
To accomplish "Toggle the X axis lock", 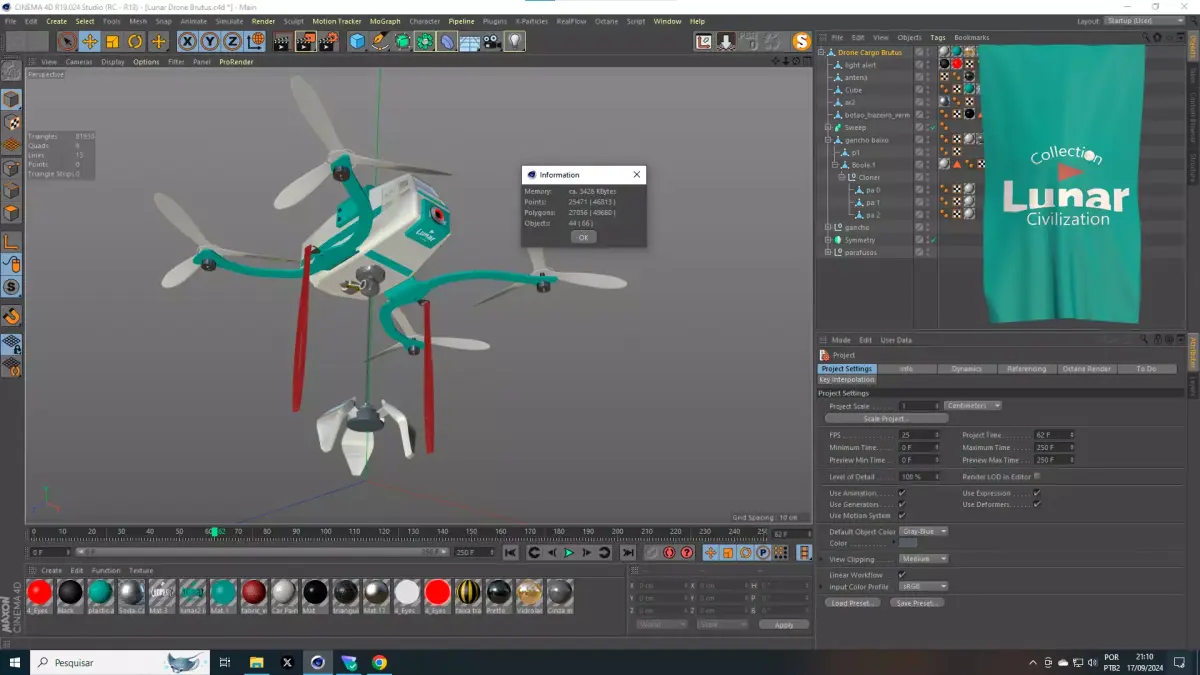I will 187,41.
